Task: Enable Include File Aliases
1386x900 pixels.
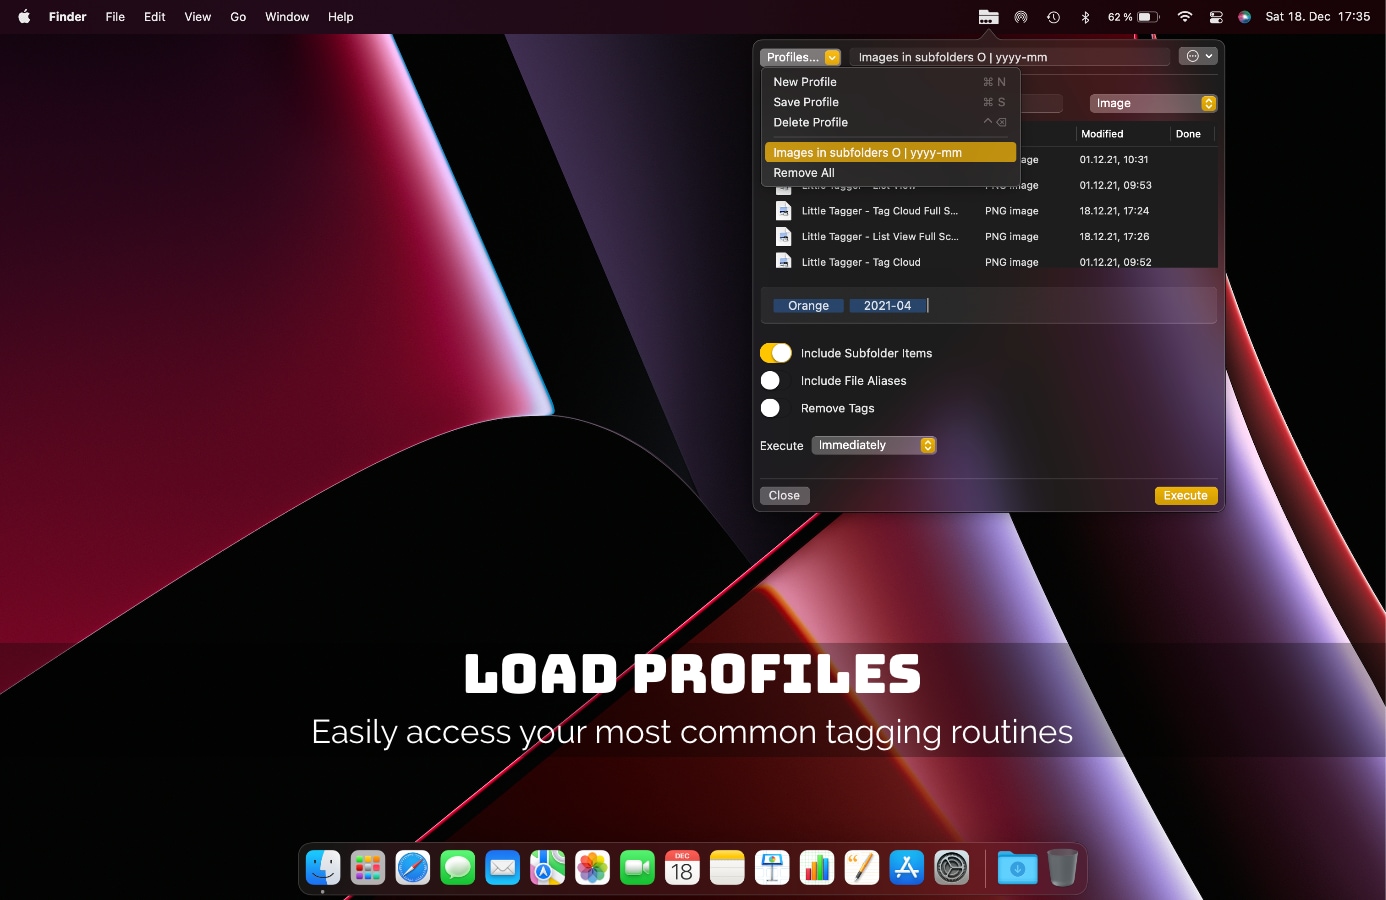Action: (771, 380)
